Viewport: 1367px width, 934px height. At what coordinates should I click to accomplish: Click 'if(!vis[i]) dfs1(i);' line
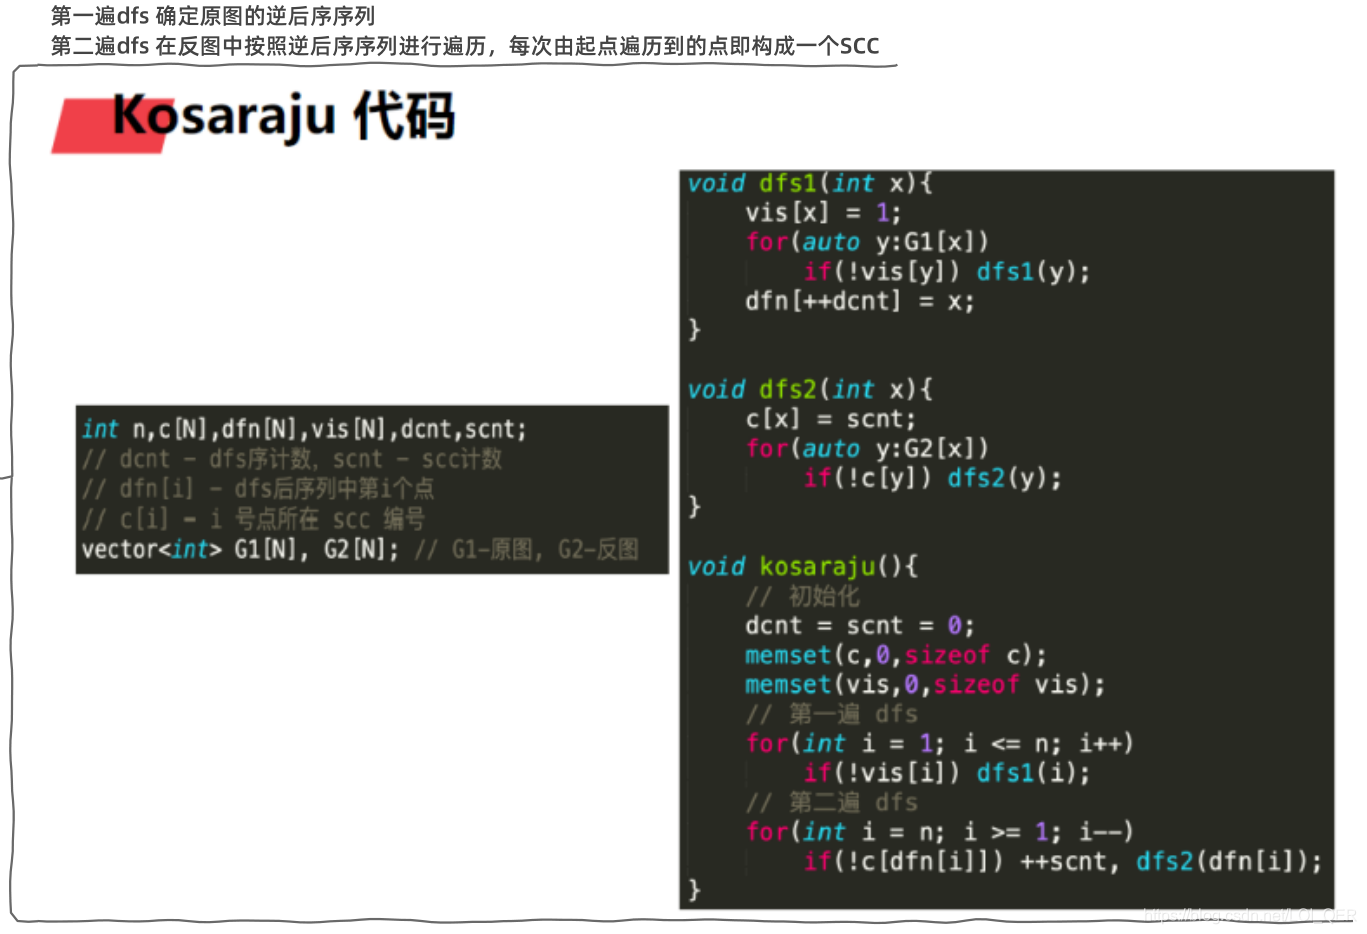[x=947, y=772]
